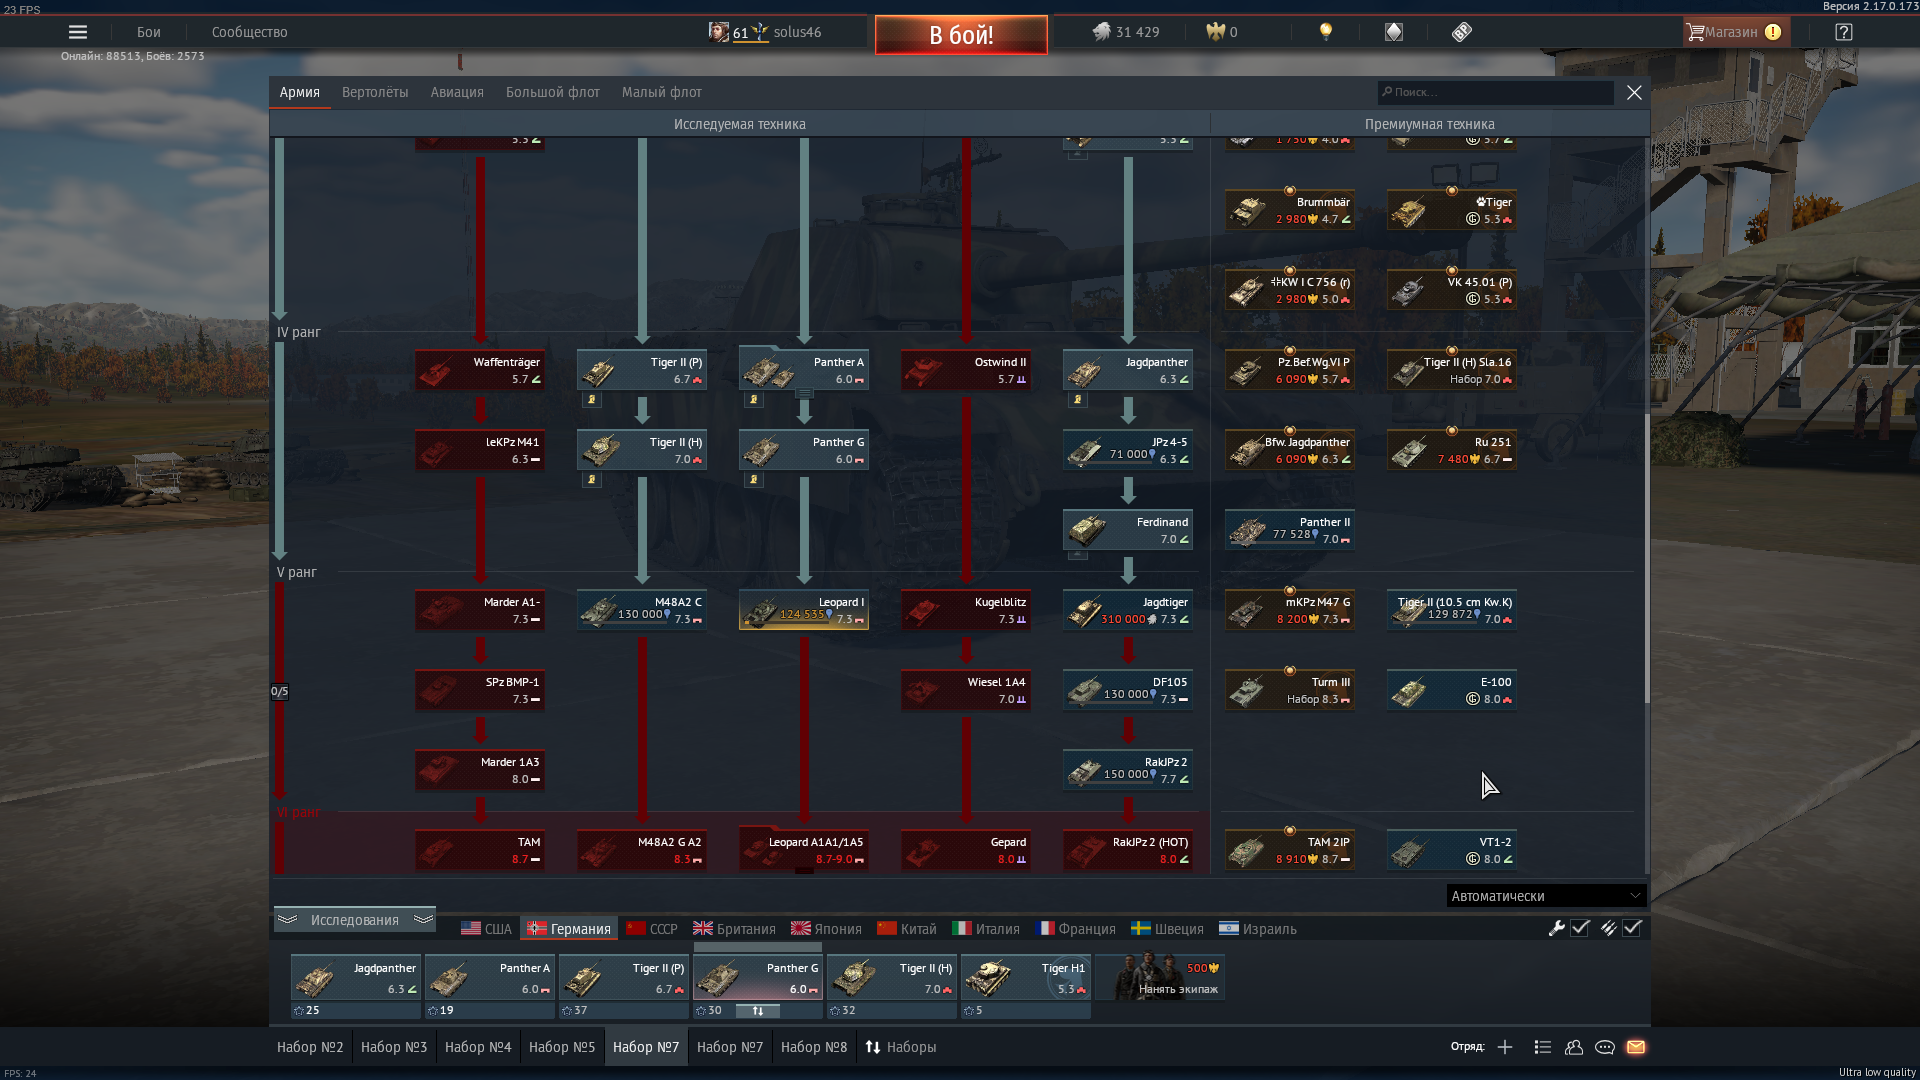
Task: Click the swap arrows on Panther G slot
Action: coord(758,1011)
